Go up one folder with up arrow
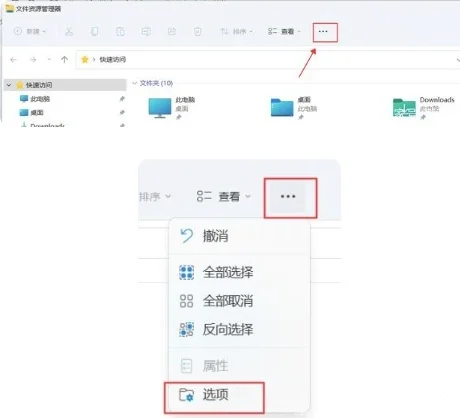The image size is (460, 418). 64,60
